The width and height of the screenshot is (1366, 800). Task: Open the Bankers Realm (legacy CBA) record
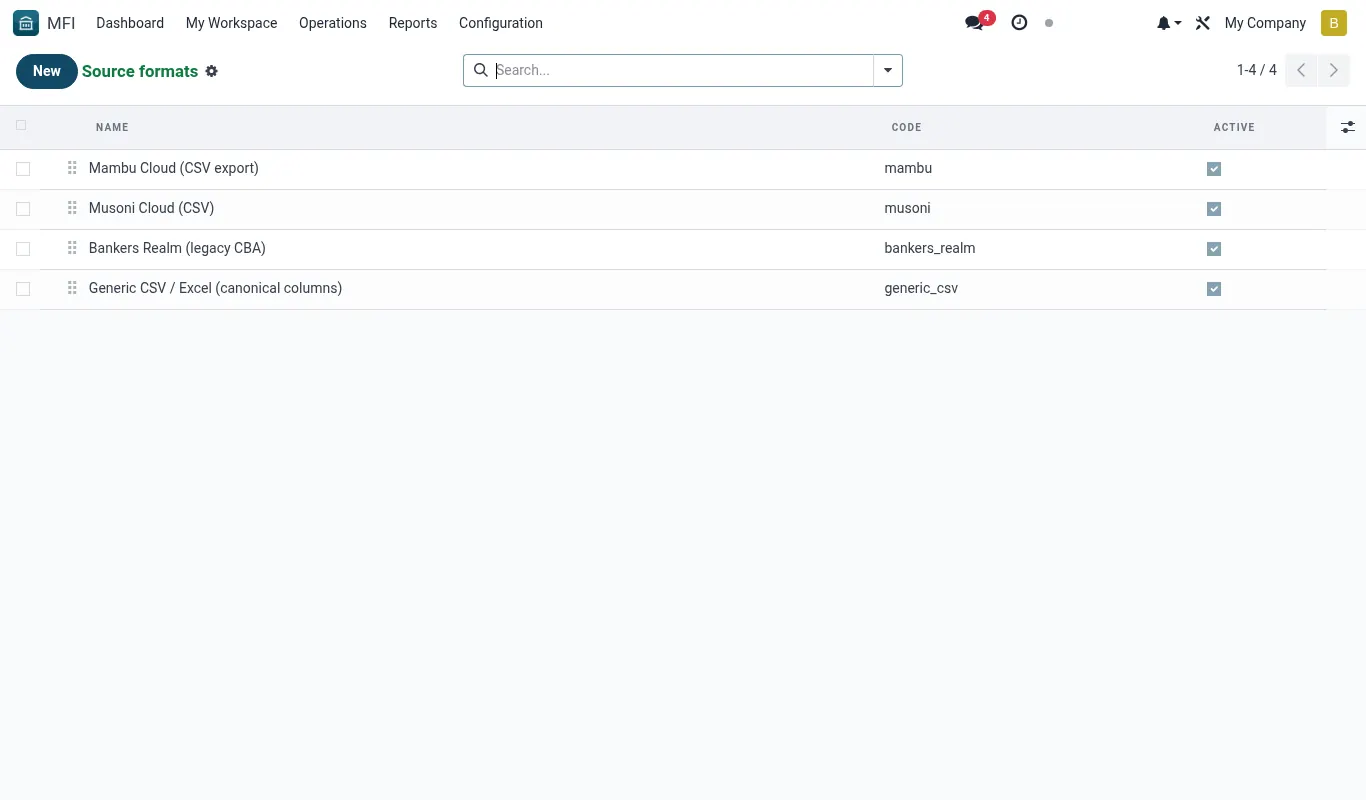pyautogui.click(x=177, y=248)
